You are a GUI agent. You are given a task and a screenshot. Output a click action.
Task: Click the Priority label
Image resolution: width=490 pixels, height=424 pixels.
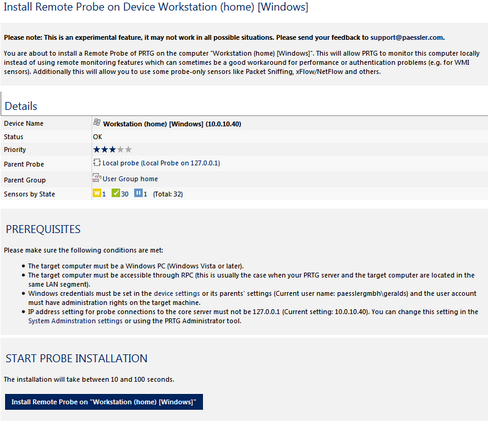coord(15,150)
